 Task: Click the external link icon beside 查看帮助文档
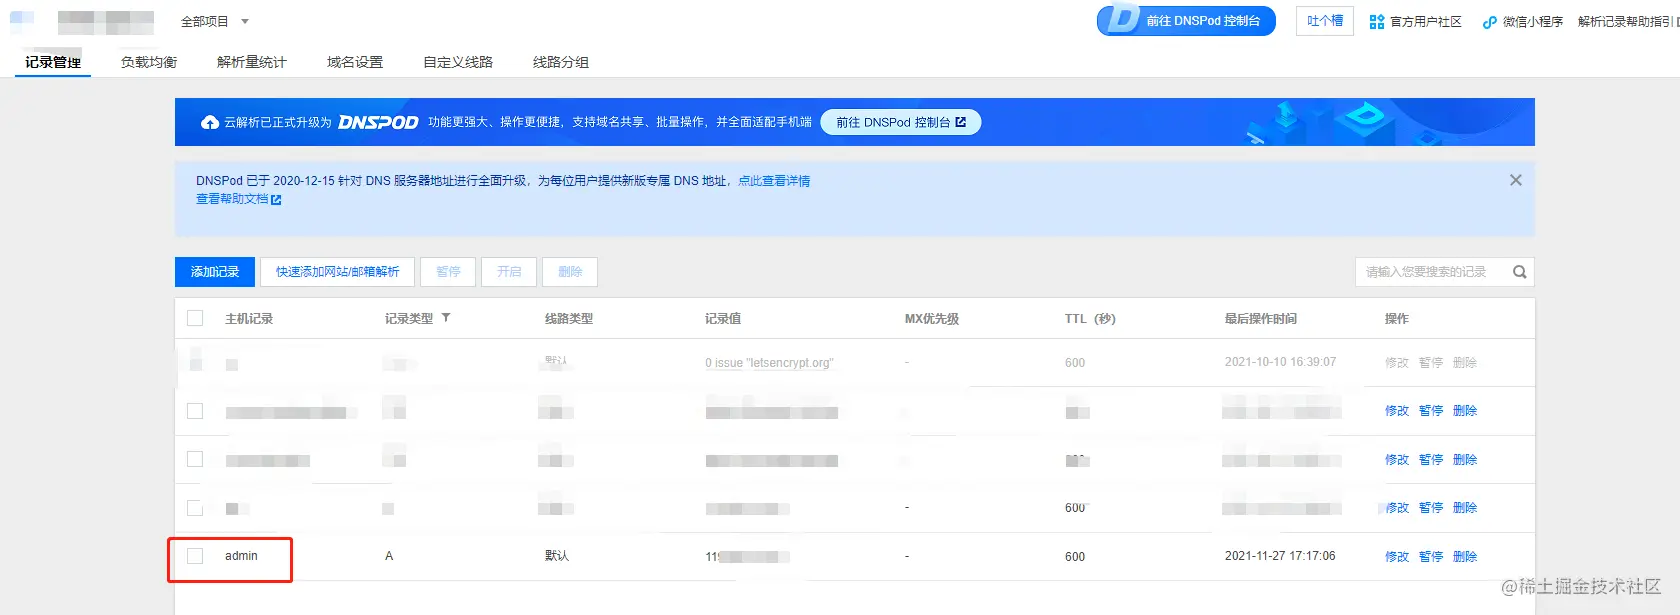coord(276,200)
